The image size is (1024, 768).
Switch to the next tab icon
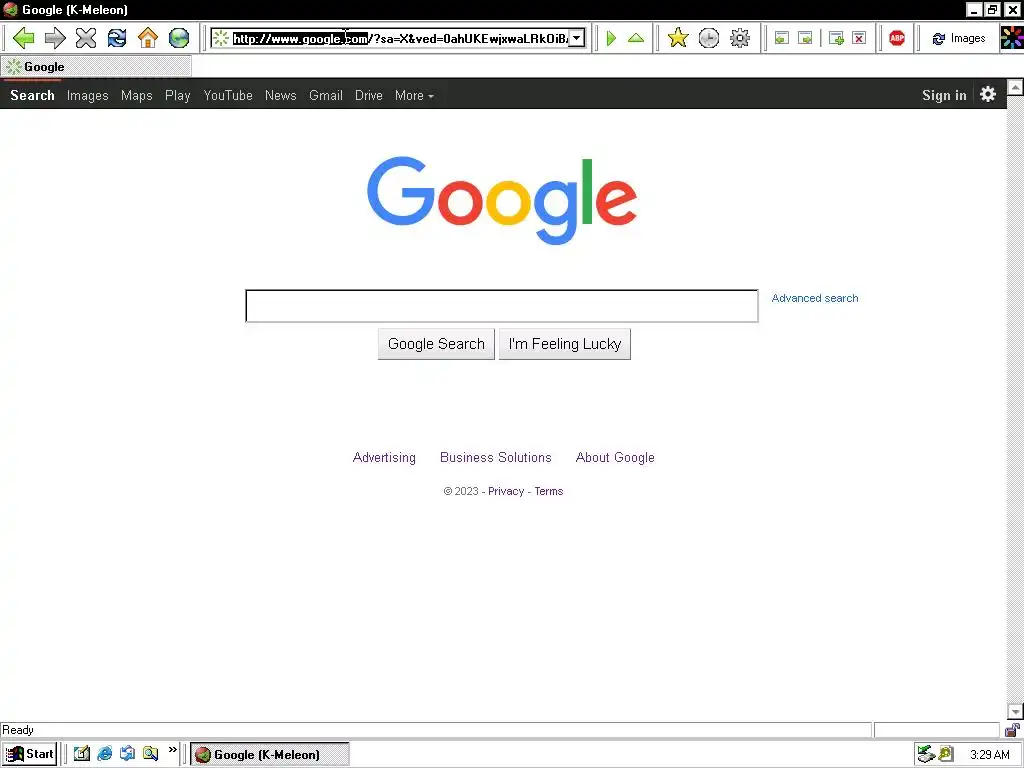[x=806, y=38]
